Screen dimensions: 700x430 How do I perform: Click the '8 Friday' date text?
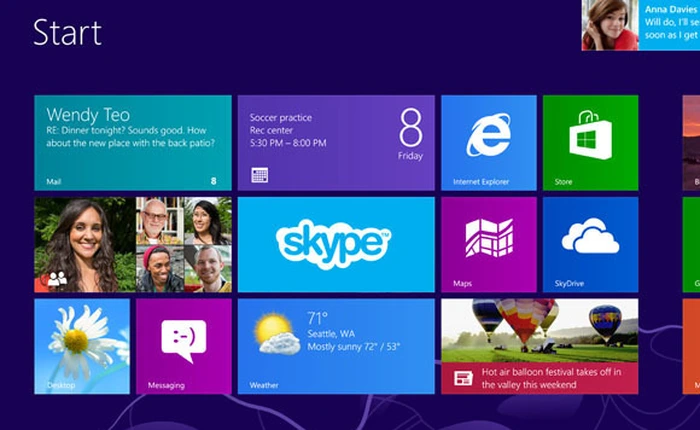[411, 134]
